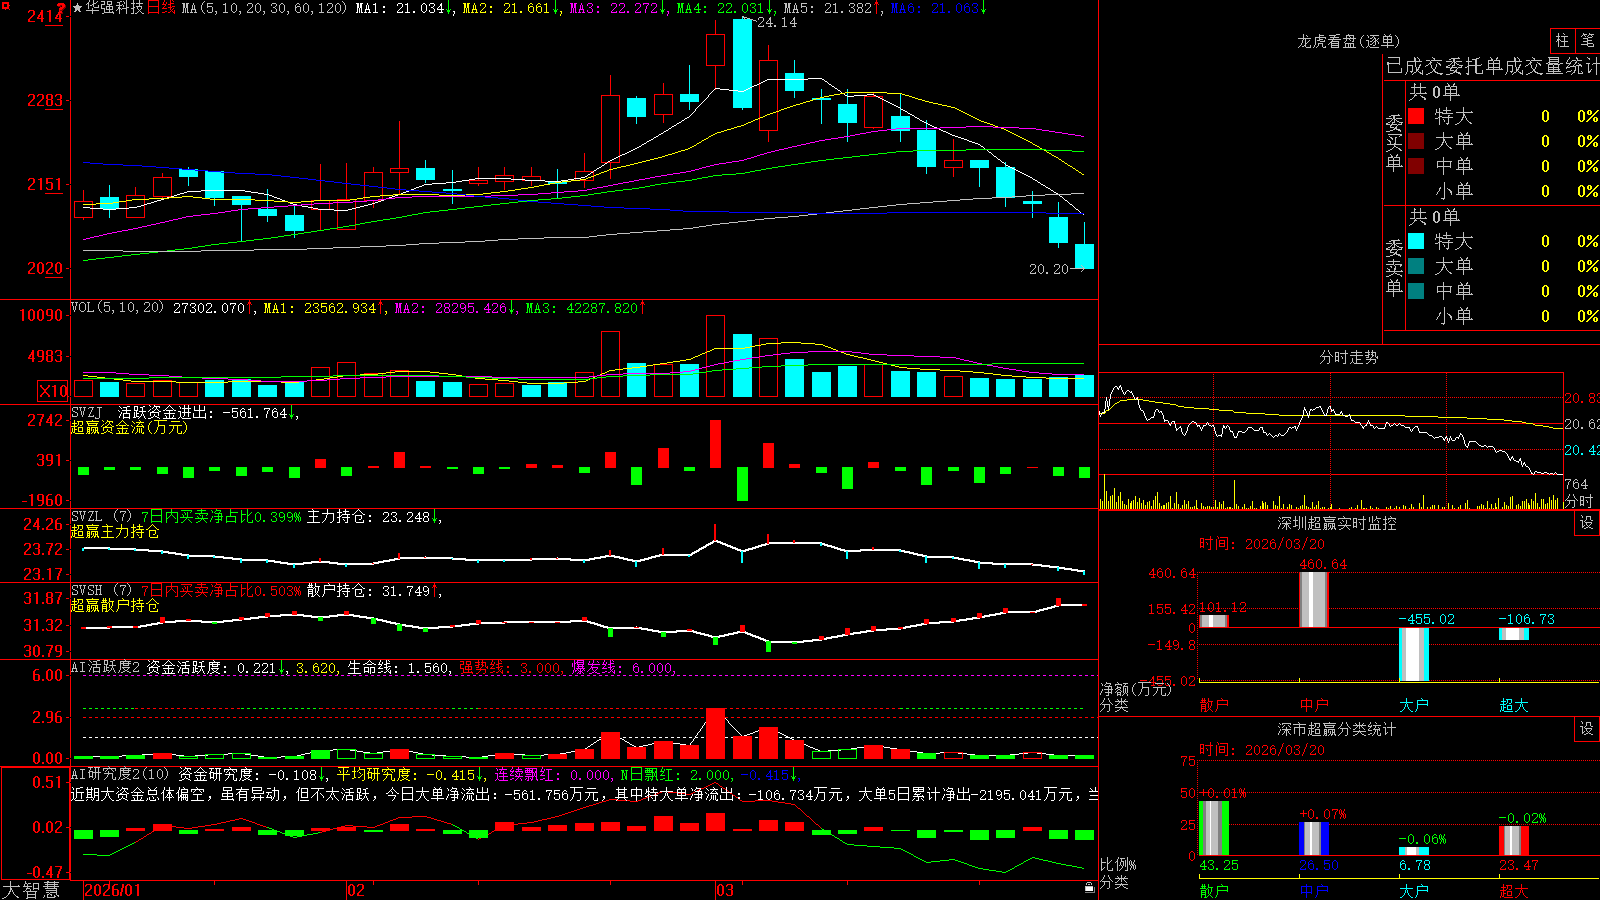This screenshot has width=1600, height=900.
Task: Click the green 散户 43.25 bar in 分类统计
Action: click(x=1214, y=828)
